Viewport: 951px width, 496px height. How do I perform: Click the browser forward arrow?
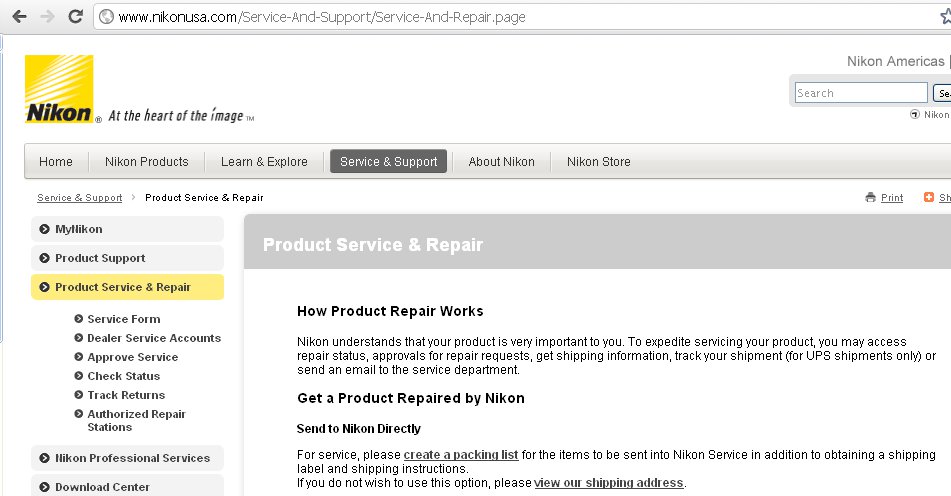pyautogui.click(x=47, y=16)
